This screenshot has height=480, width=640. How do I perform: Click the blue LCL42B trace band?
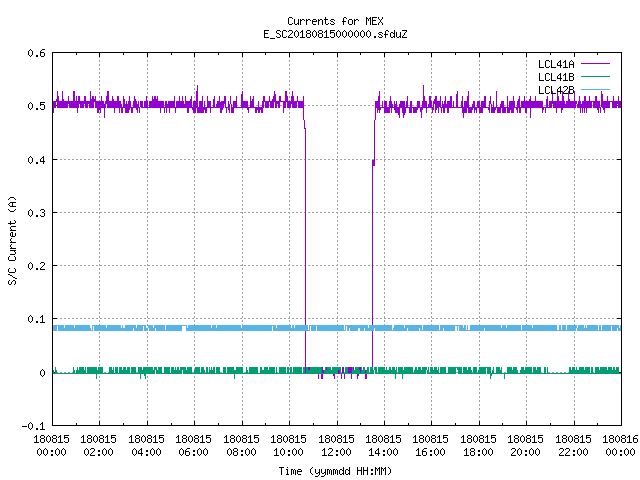coord(337,328)
